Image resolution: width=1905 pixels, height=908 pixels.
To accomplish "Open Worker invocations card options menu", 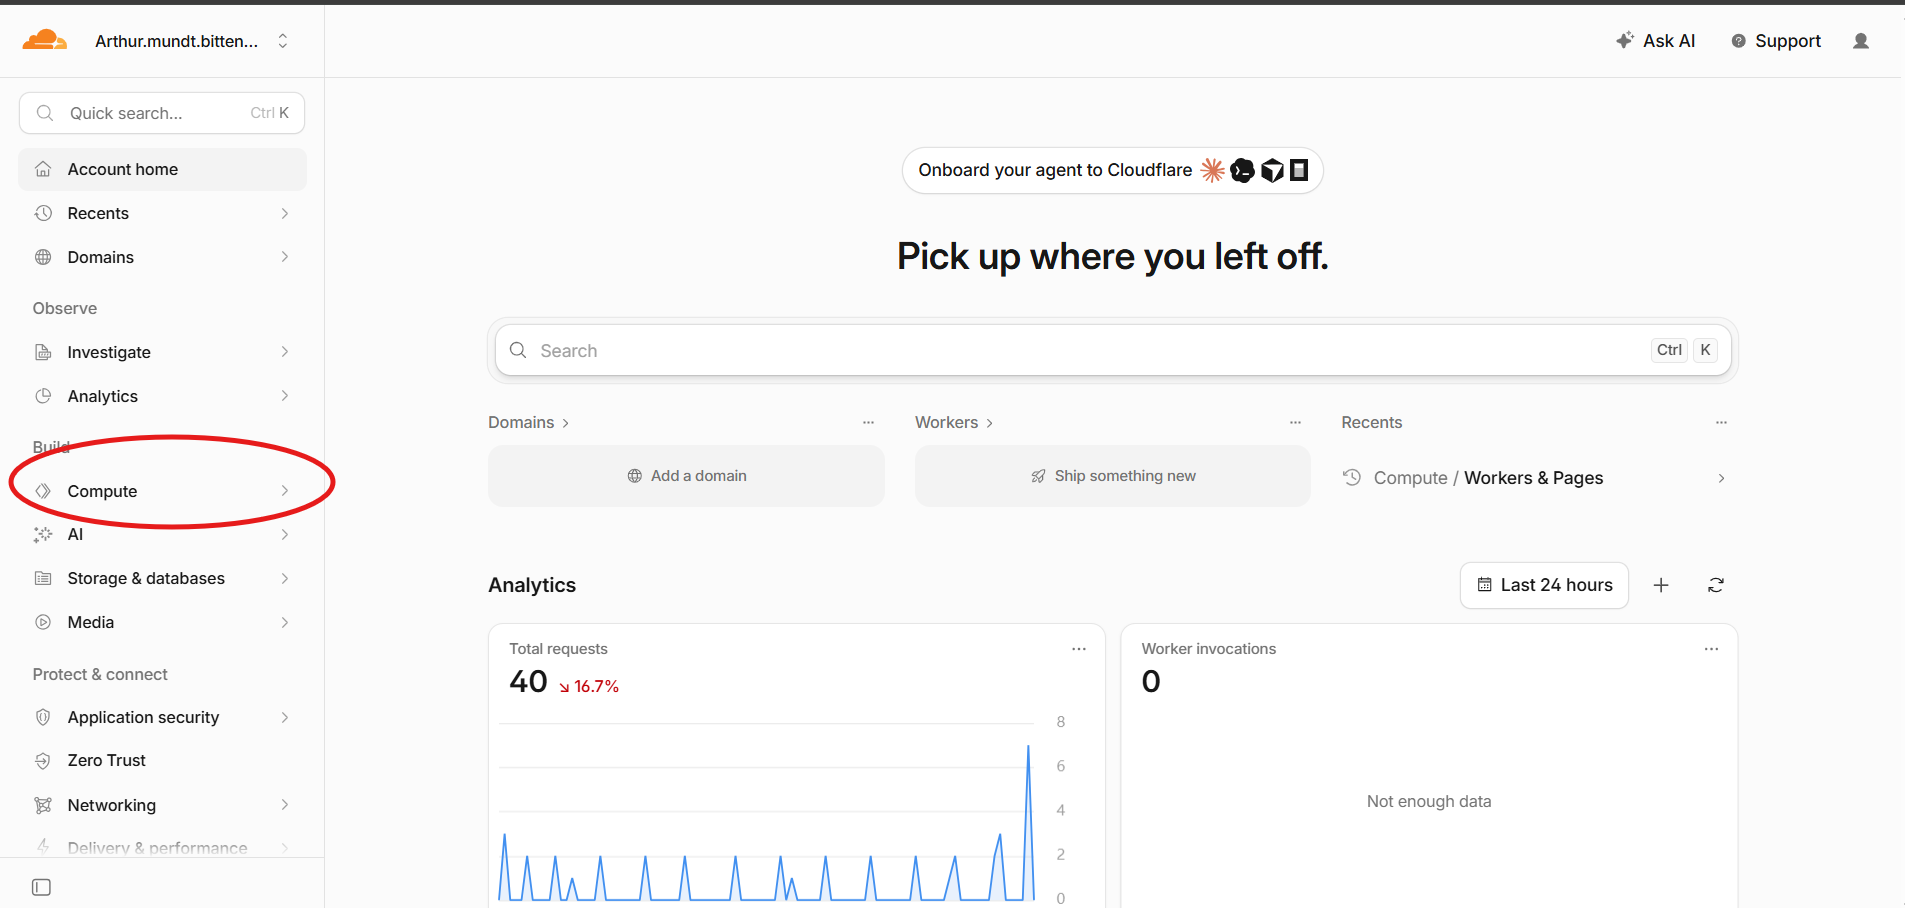I will tap(1712, 649).
